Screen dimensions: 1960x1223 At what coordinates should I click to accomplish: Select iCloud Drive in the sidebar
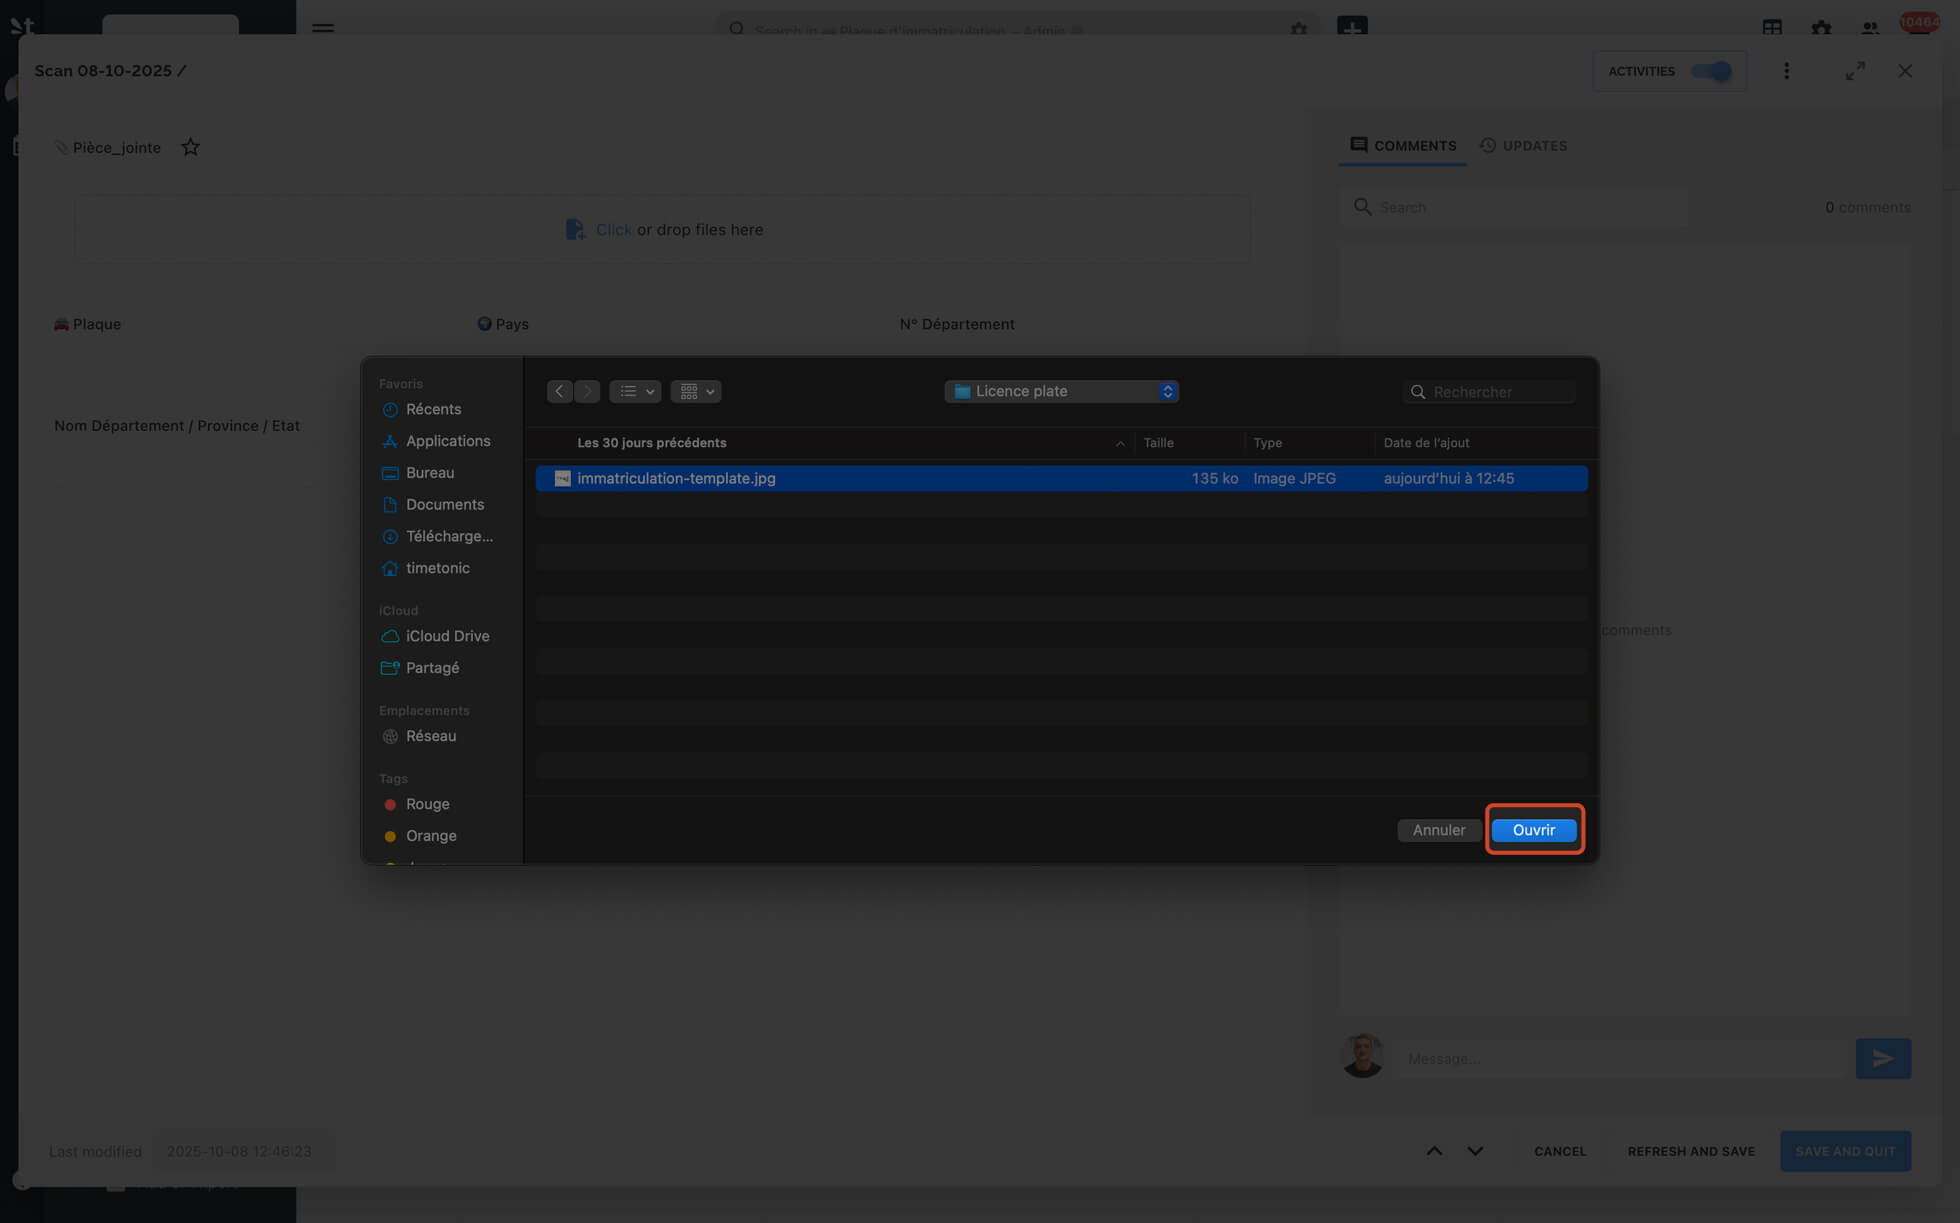click(447, 636)
